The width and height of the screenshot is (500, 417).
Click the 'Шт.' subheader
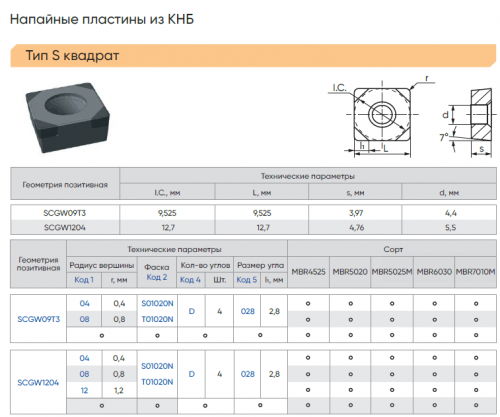pyautogui.click(x=220, y=280)
